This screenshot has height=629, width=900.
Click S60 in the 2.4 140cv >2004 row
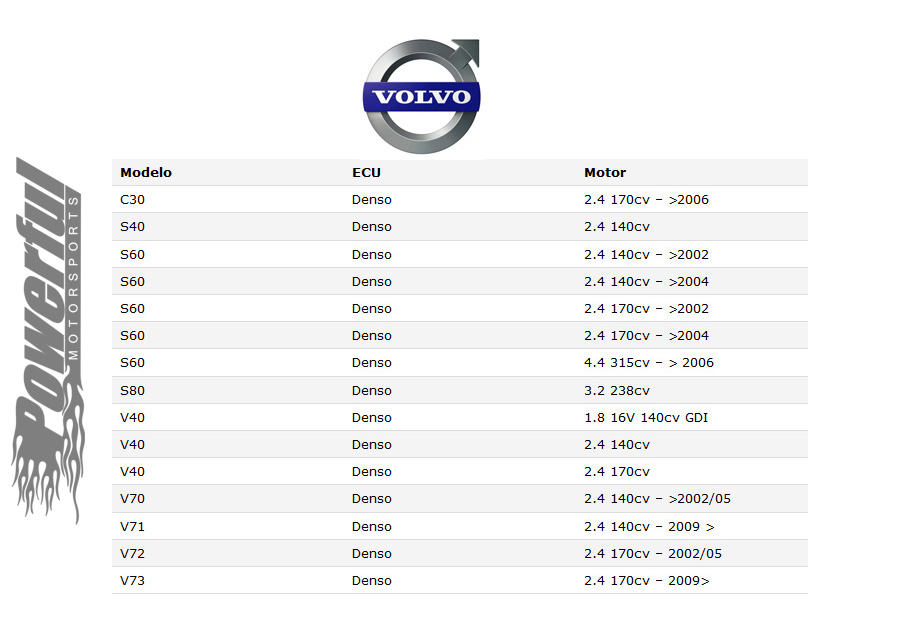point(132,282)
